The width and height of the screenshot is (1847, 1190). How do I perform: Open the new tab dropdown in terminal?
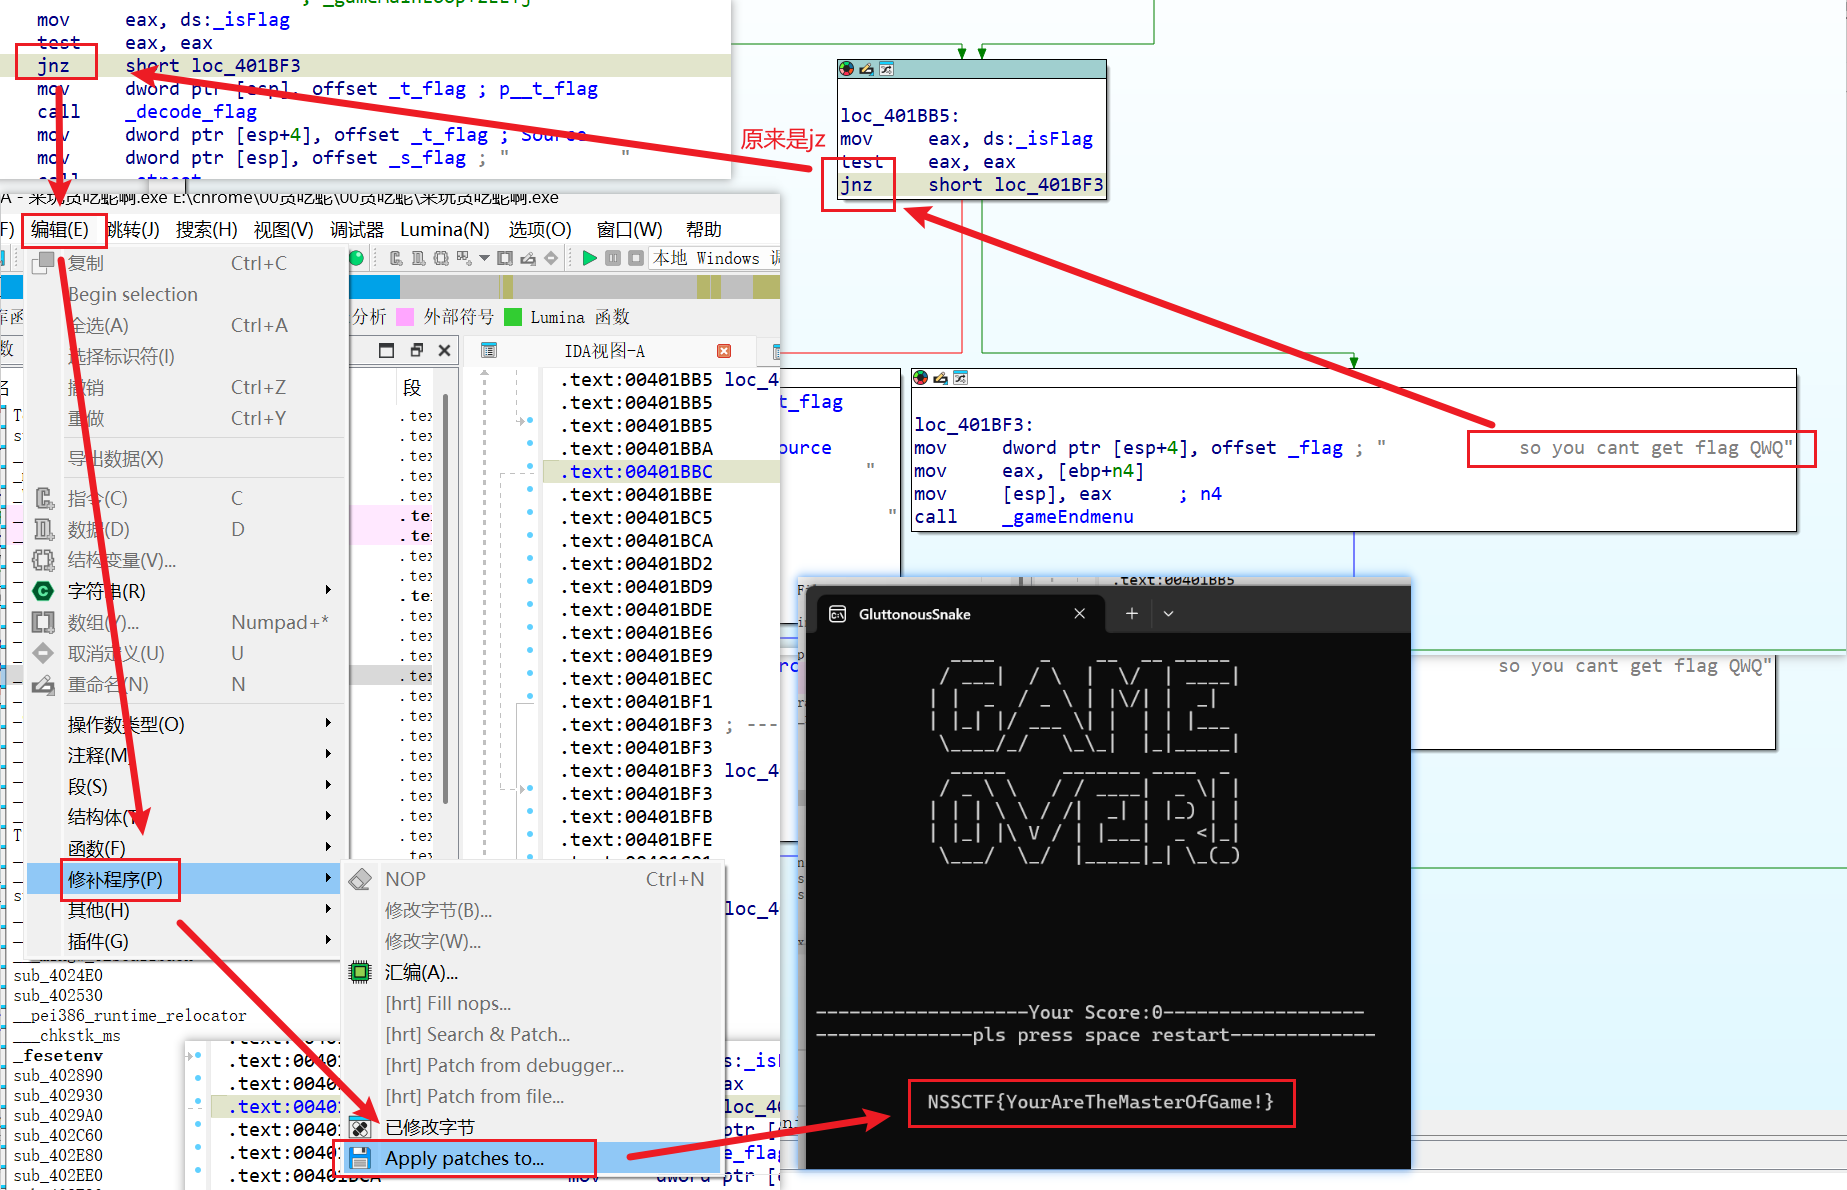point(1168,614)
